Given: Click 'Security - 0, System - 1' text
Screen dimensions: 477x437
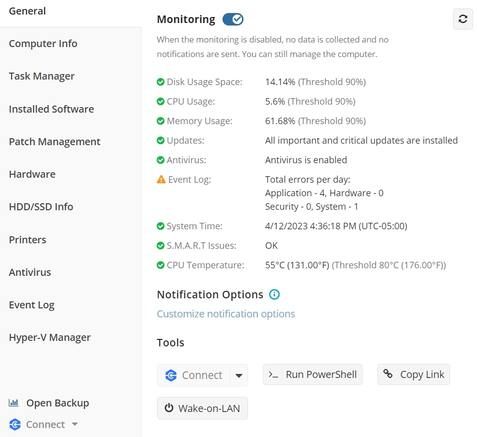Looking at the screenshot, I should (x=312, y=207).
